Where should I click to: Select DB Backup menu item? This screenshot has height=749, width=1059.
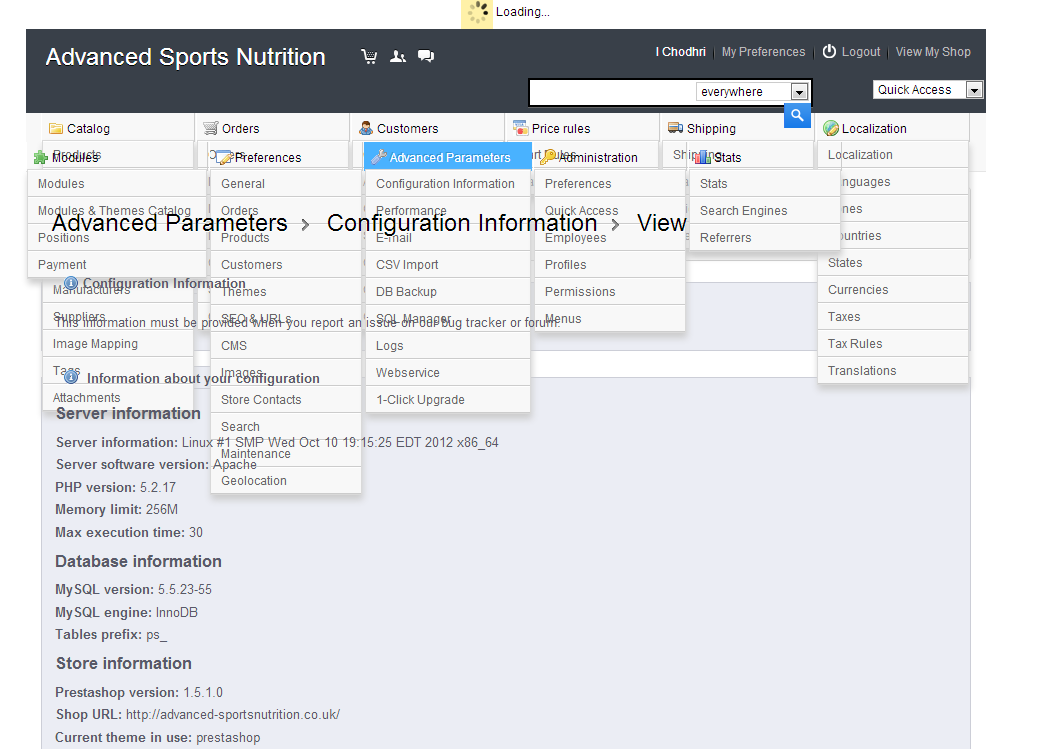coord(448,292)
